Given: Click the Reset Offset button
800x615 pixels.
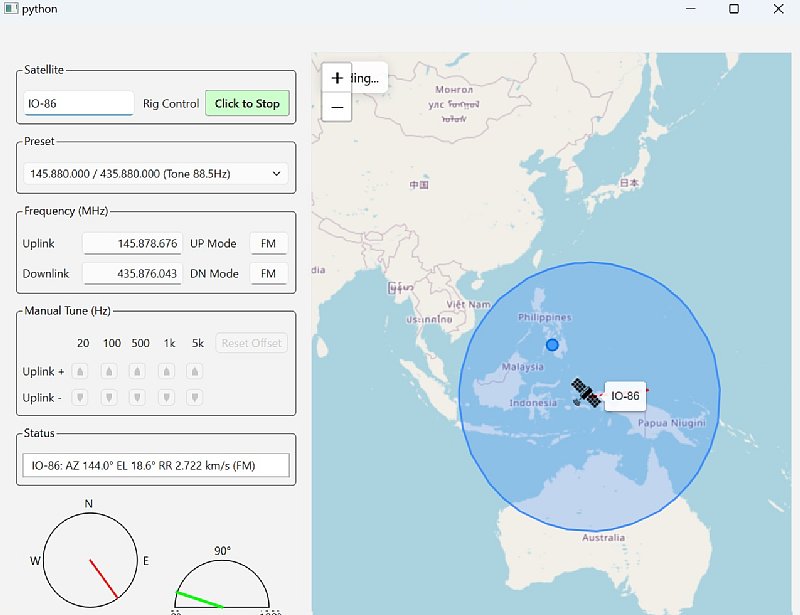Looking at the screenshot, I should click(251, 343).
